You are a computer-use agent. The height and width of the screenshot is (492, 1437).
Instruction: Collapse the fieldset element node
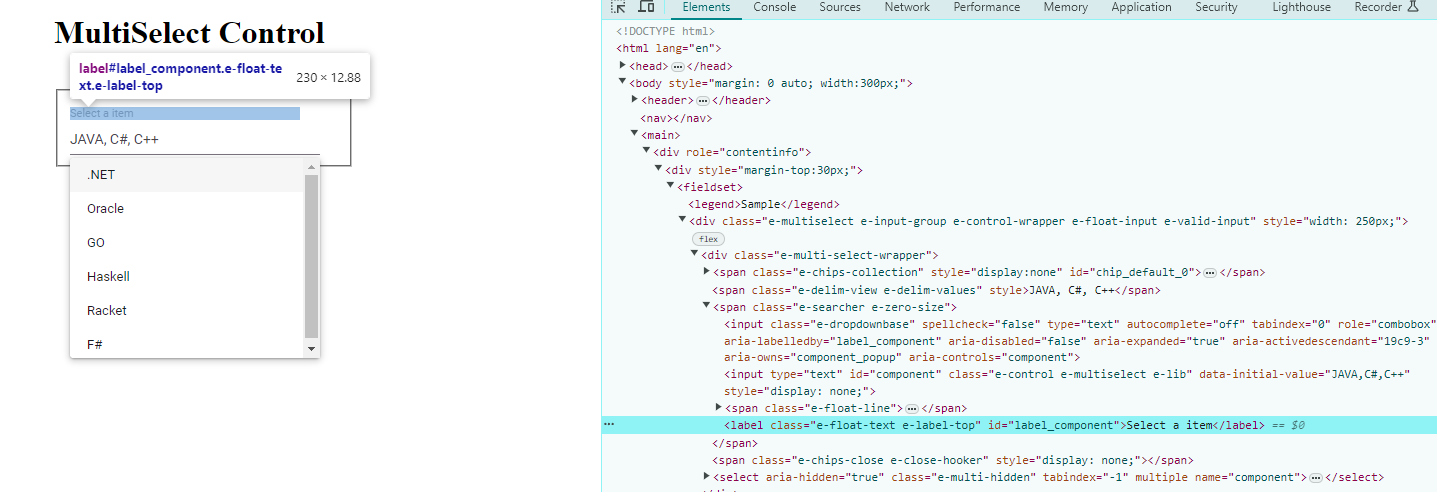671,186
